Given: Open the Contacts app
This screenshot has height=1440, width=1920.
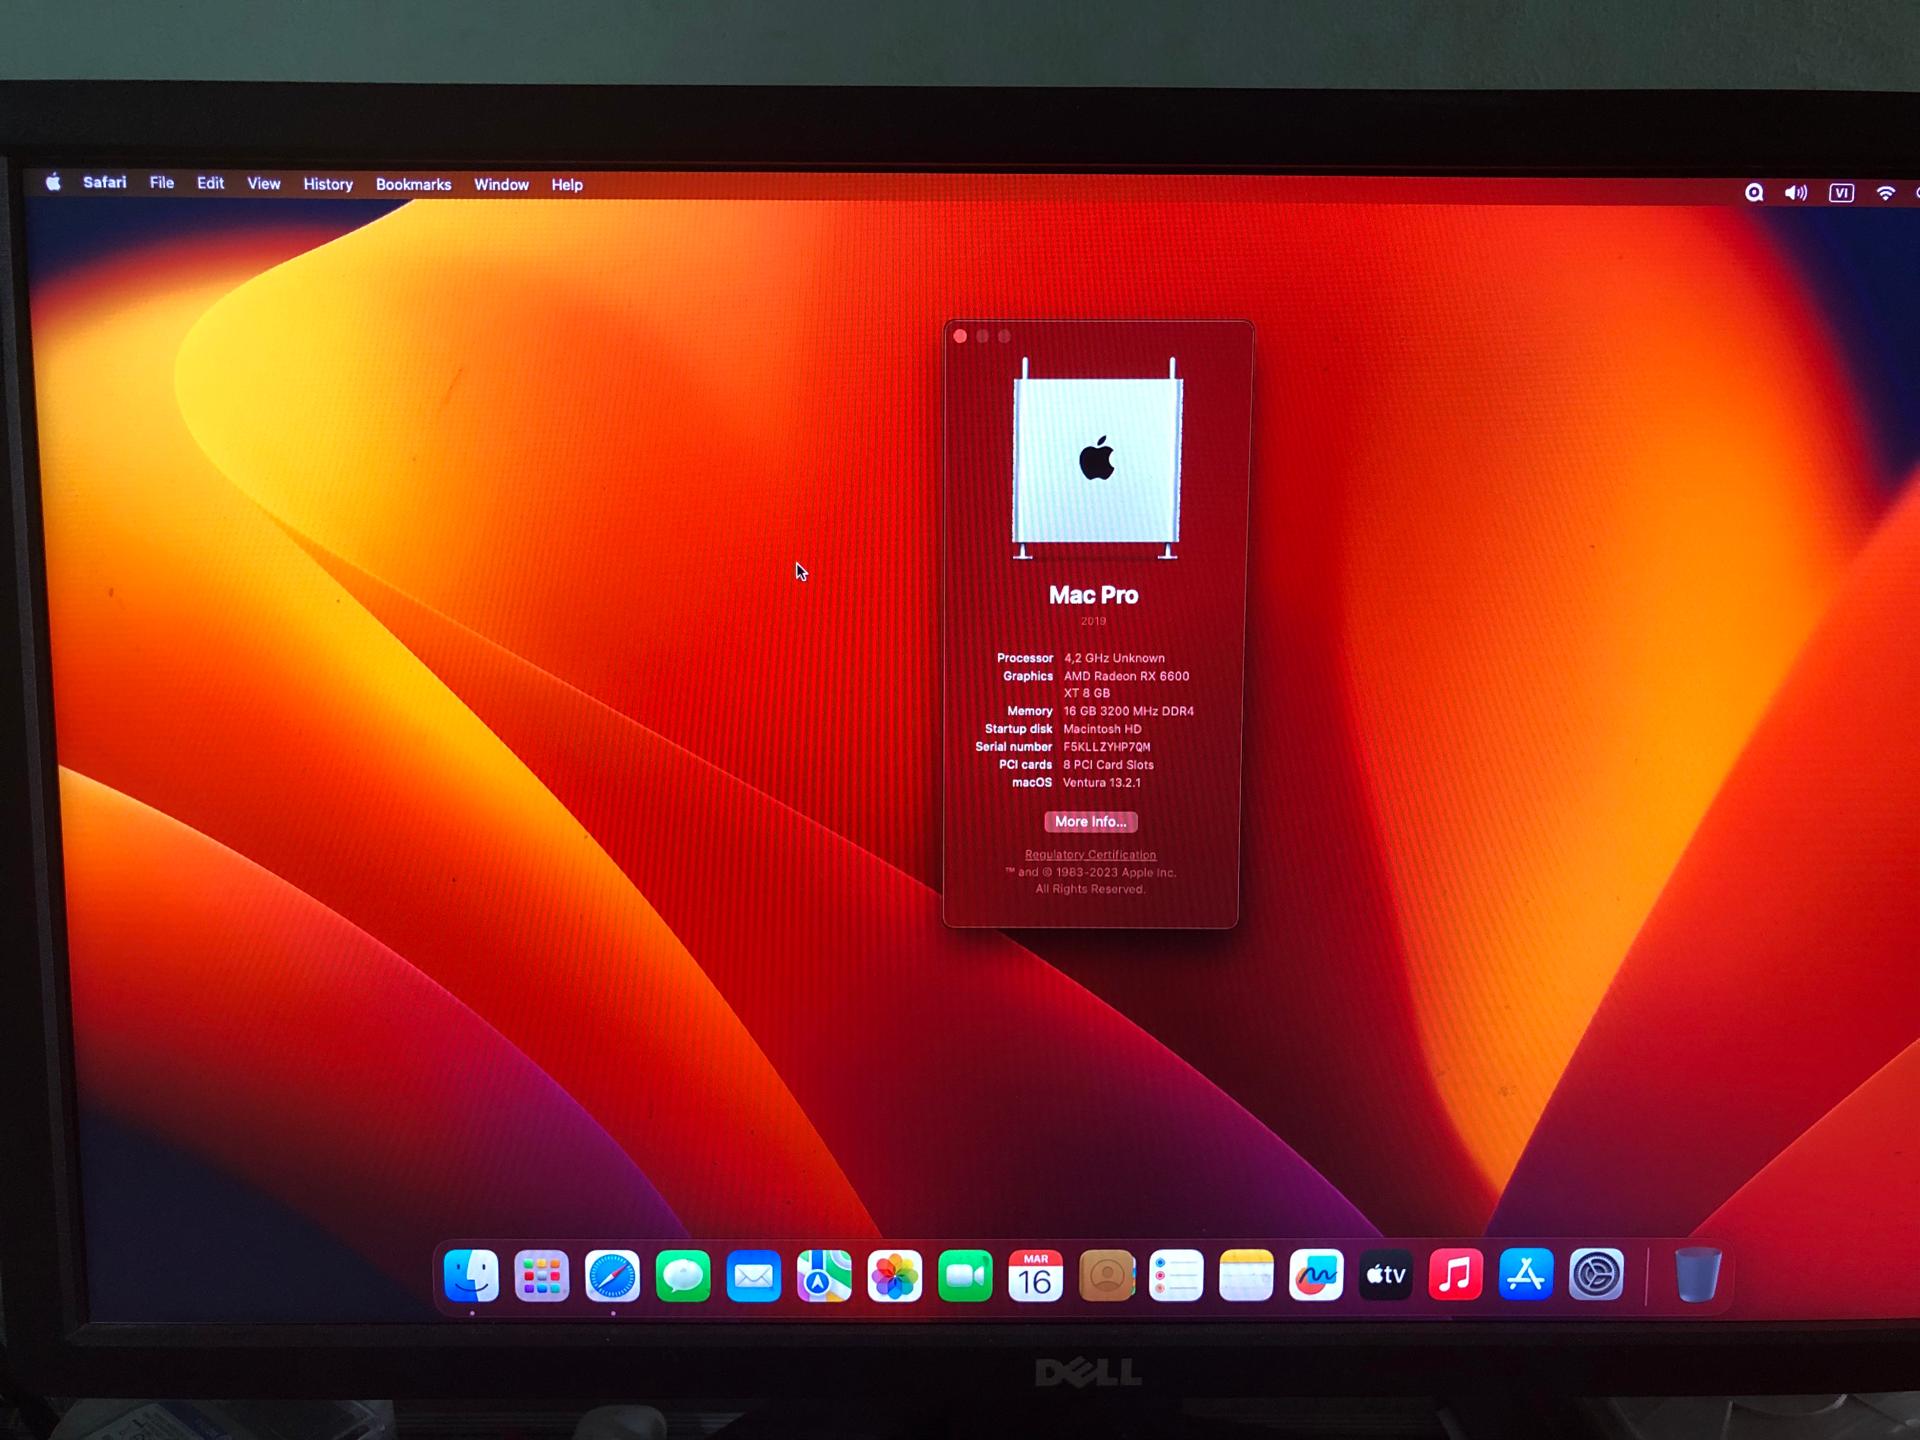Looking at the screenshot, I should 1107,1275.
